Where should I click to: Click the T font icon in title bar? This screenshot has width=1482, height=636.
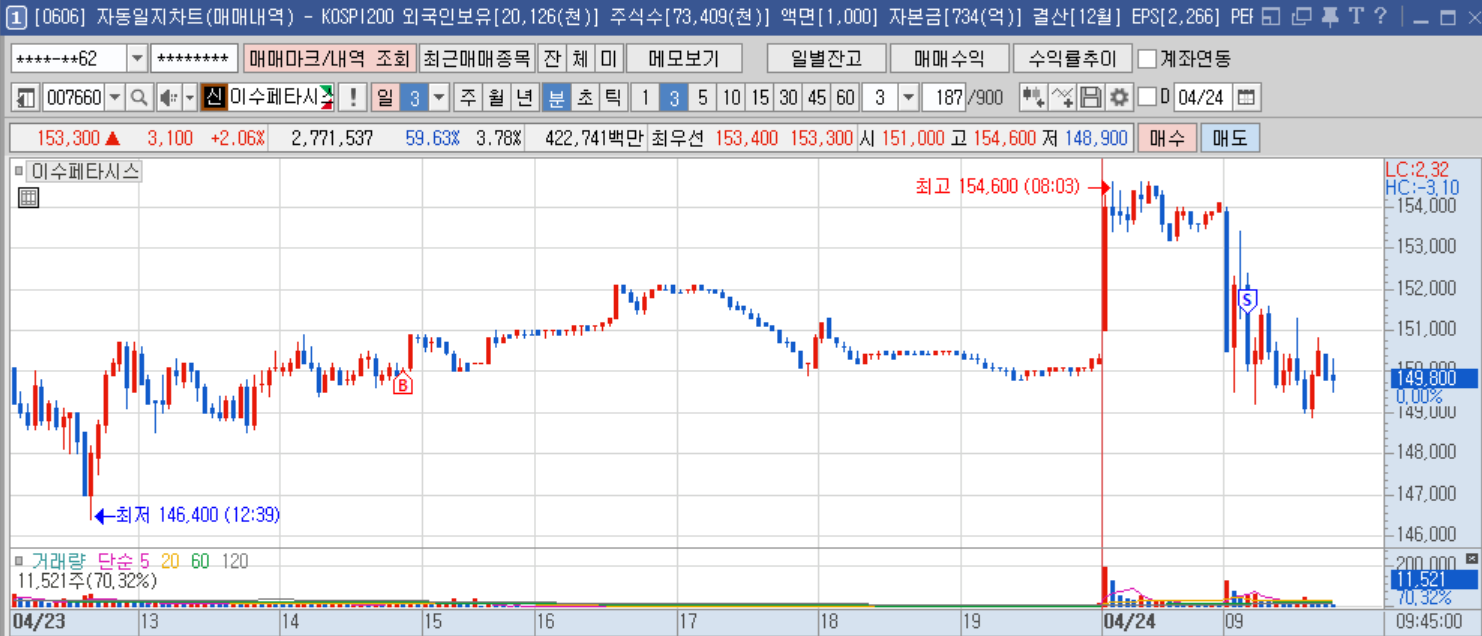tap(1356, 15)
